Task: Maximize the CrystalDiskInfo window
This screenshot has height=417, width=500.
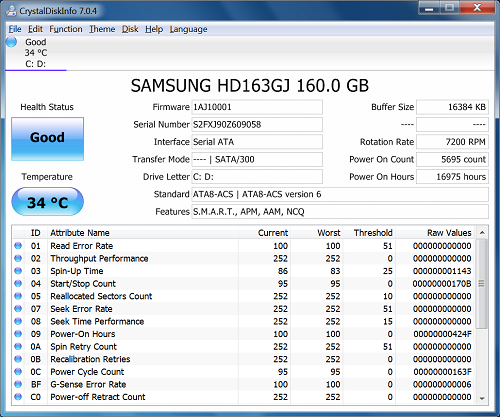Action: pos(450,8)
